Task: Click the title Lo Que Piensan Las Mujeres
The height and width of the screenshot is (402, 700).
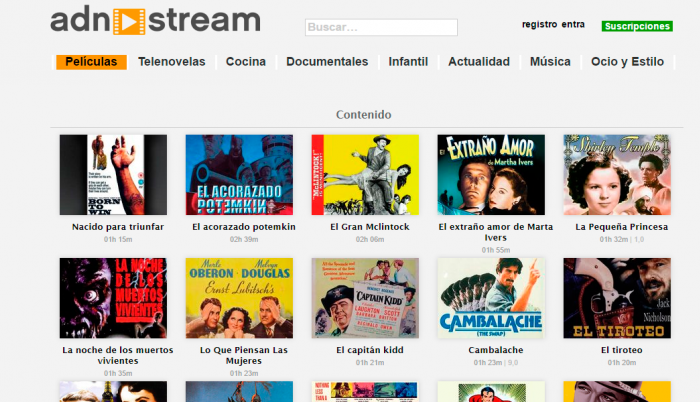Action: tap(244, 356)
